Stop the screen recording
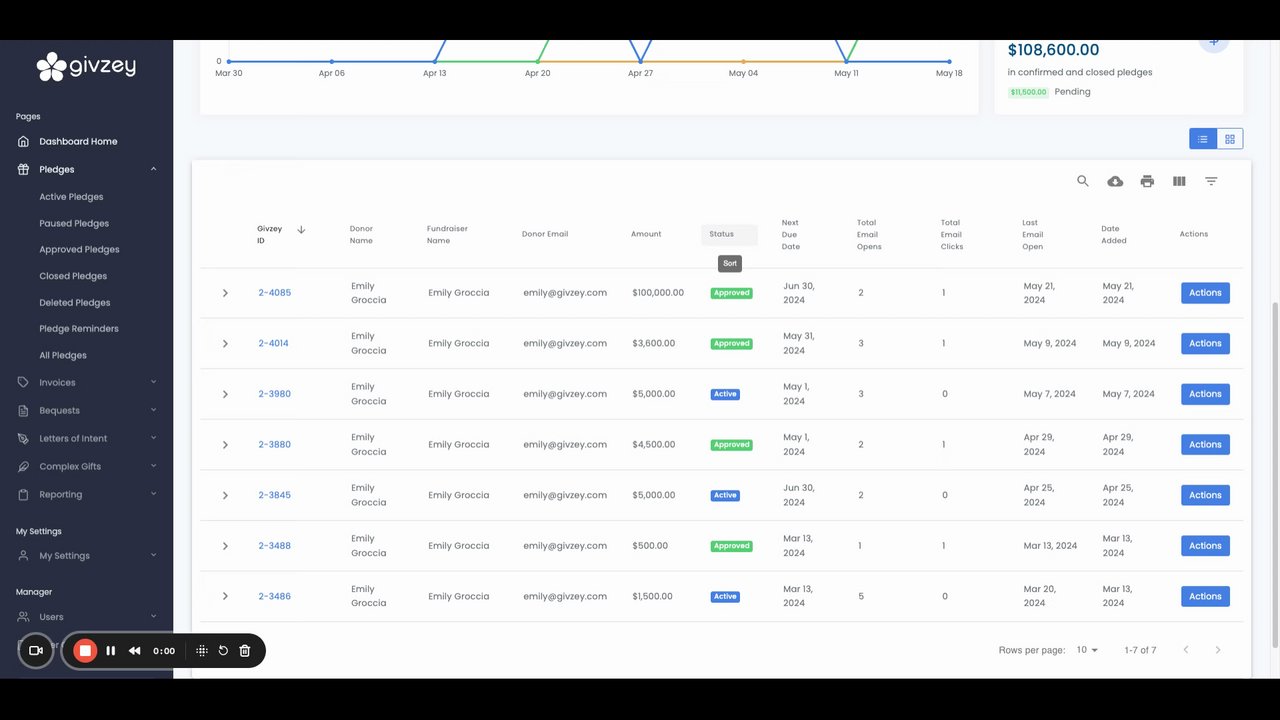 coord(85,651)
